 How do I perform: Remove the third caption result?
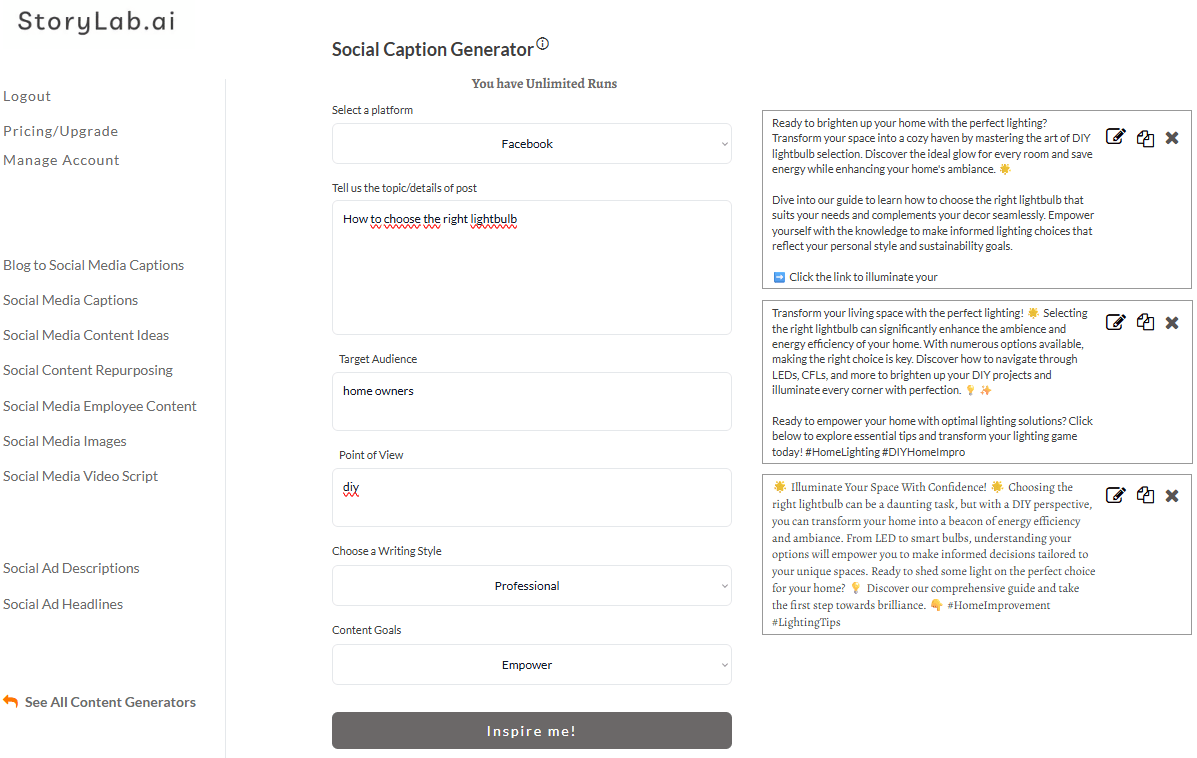1172,495
